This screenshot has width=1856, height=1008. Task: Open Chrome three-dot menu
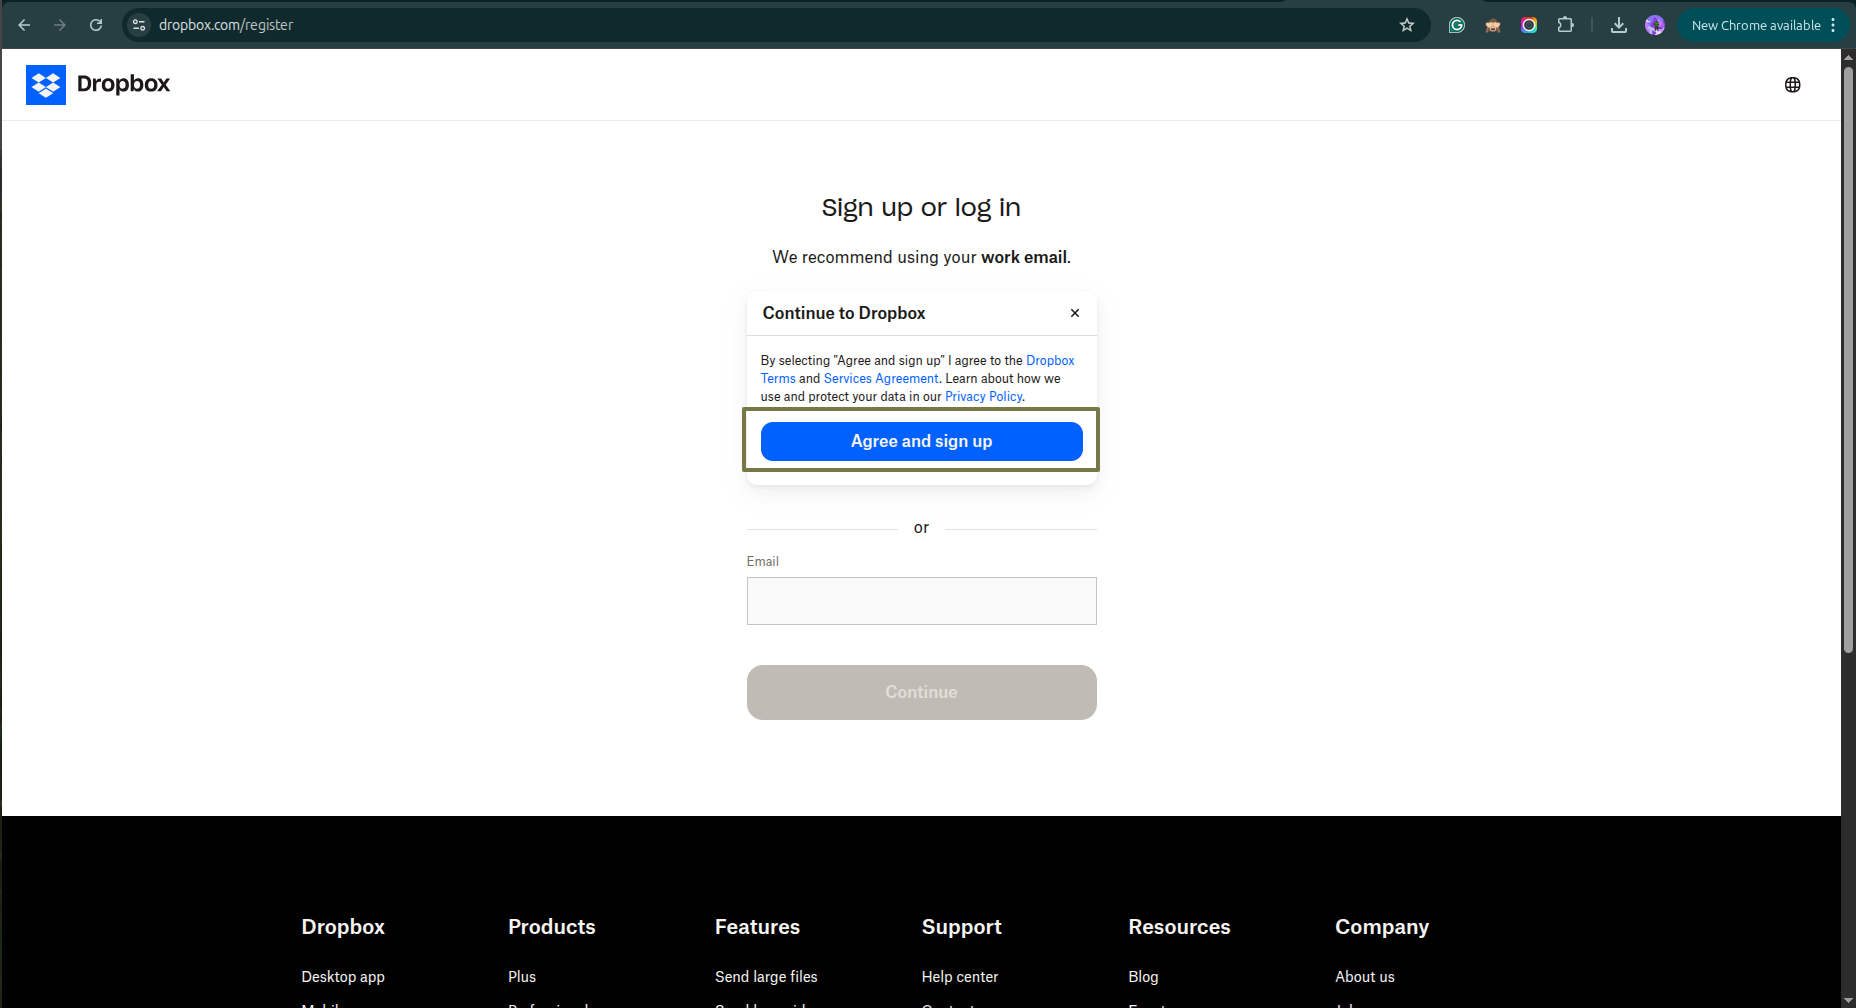pyautogui.click(x=1833, y=25)
